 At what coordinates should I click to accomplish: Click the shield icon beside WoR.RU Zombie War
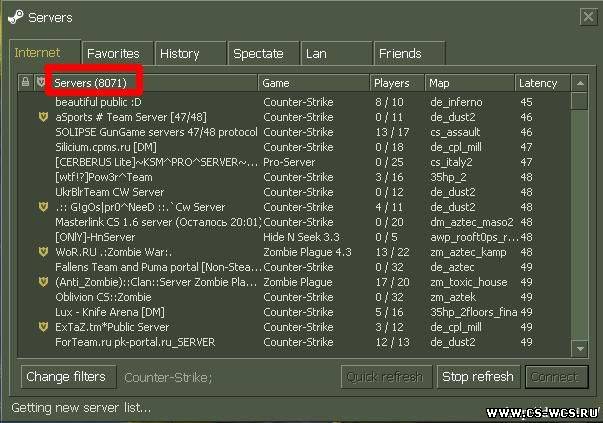tap(43, 251)
